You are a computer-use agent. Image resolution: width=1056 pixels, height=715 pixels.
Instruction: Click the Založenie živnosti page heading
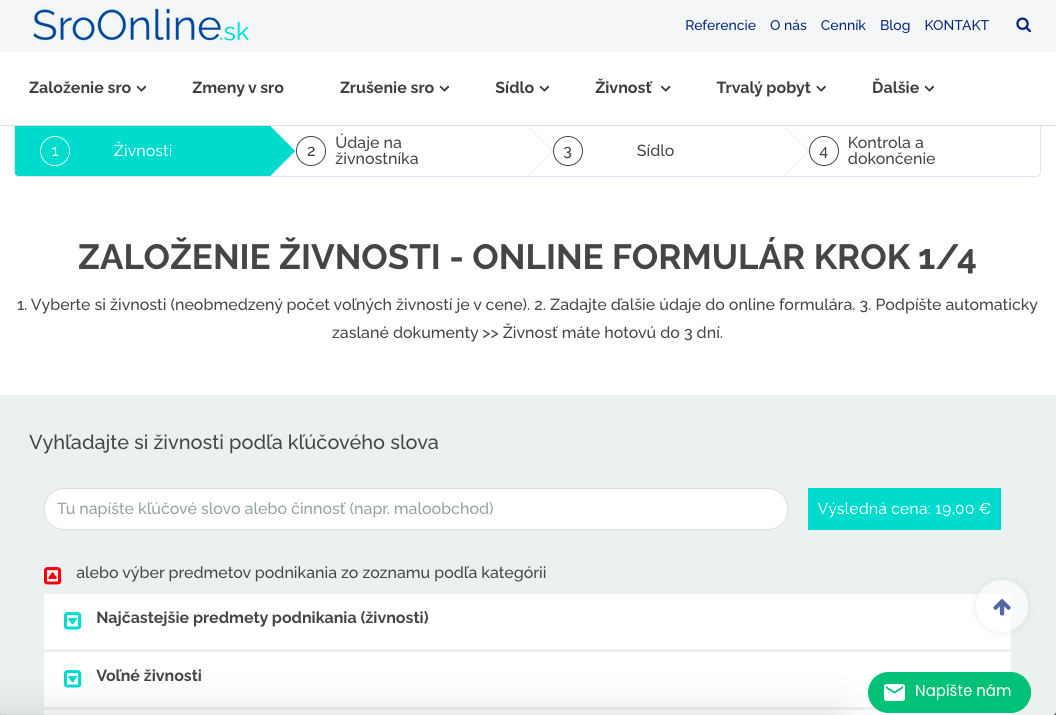tap(527, 257)
